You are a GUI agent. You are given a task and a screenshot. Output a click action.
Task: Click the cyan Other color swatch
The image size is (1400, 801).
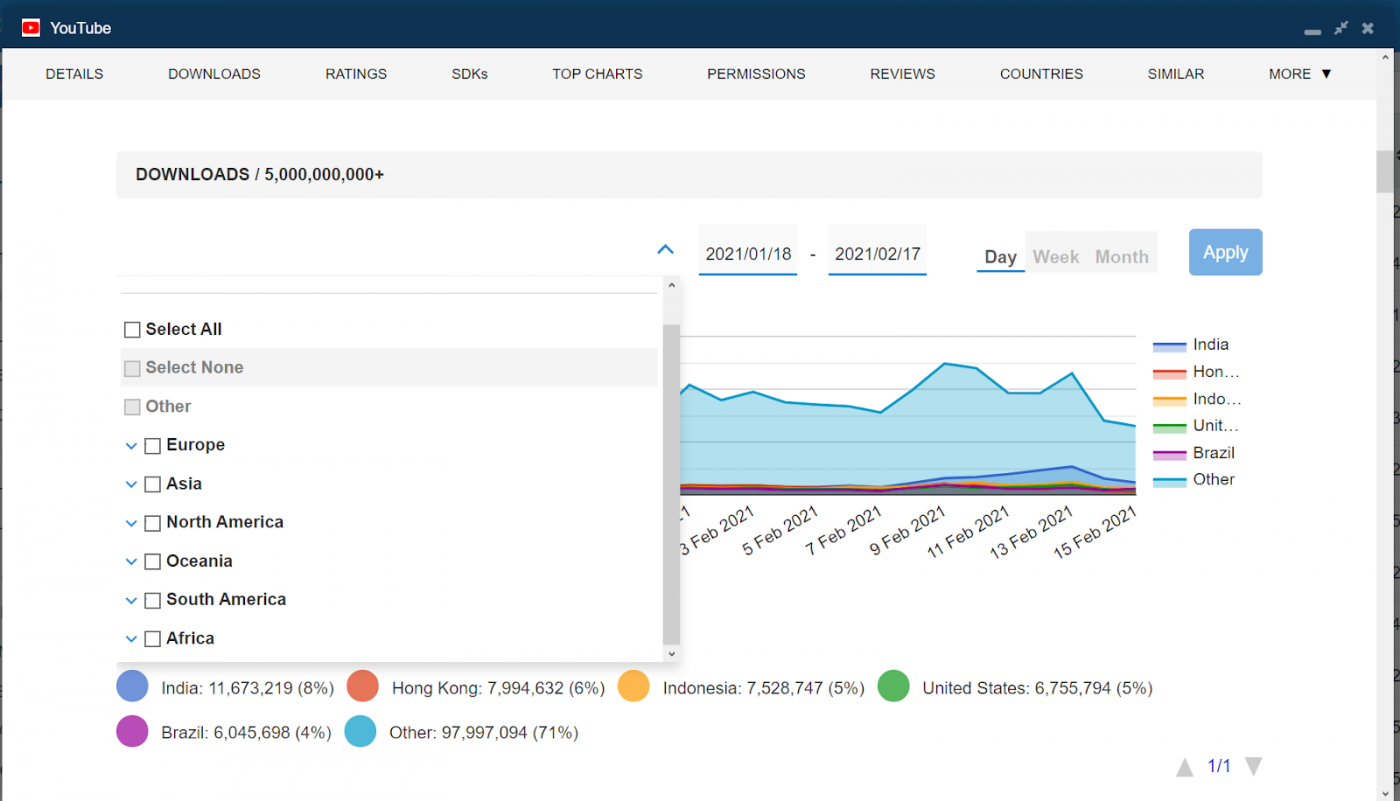pos(1168,480)
